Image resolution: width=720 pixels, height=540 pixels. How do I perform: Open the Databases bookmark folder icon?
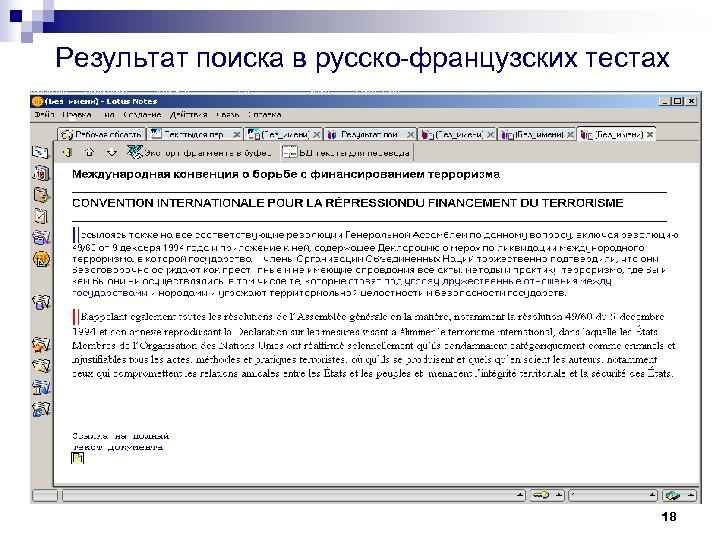tap(41, 302)
